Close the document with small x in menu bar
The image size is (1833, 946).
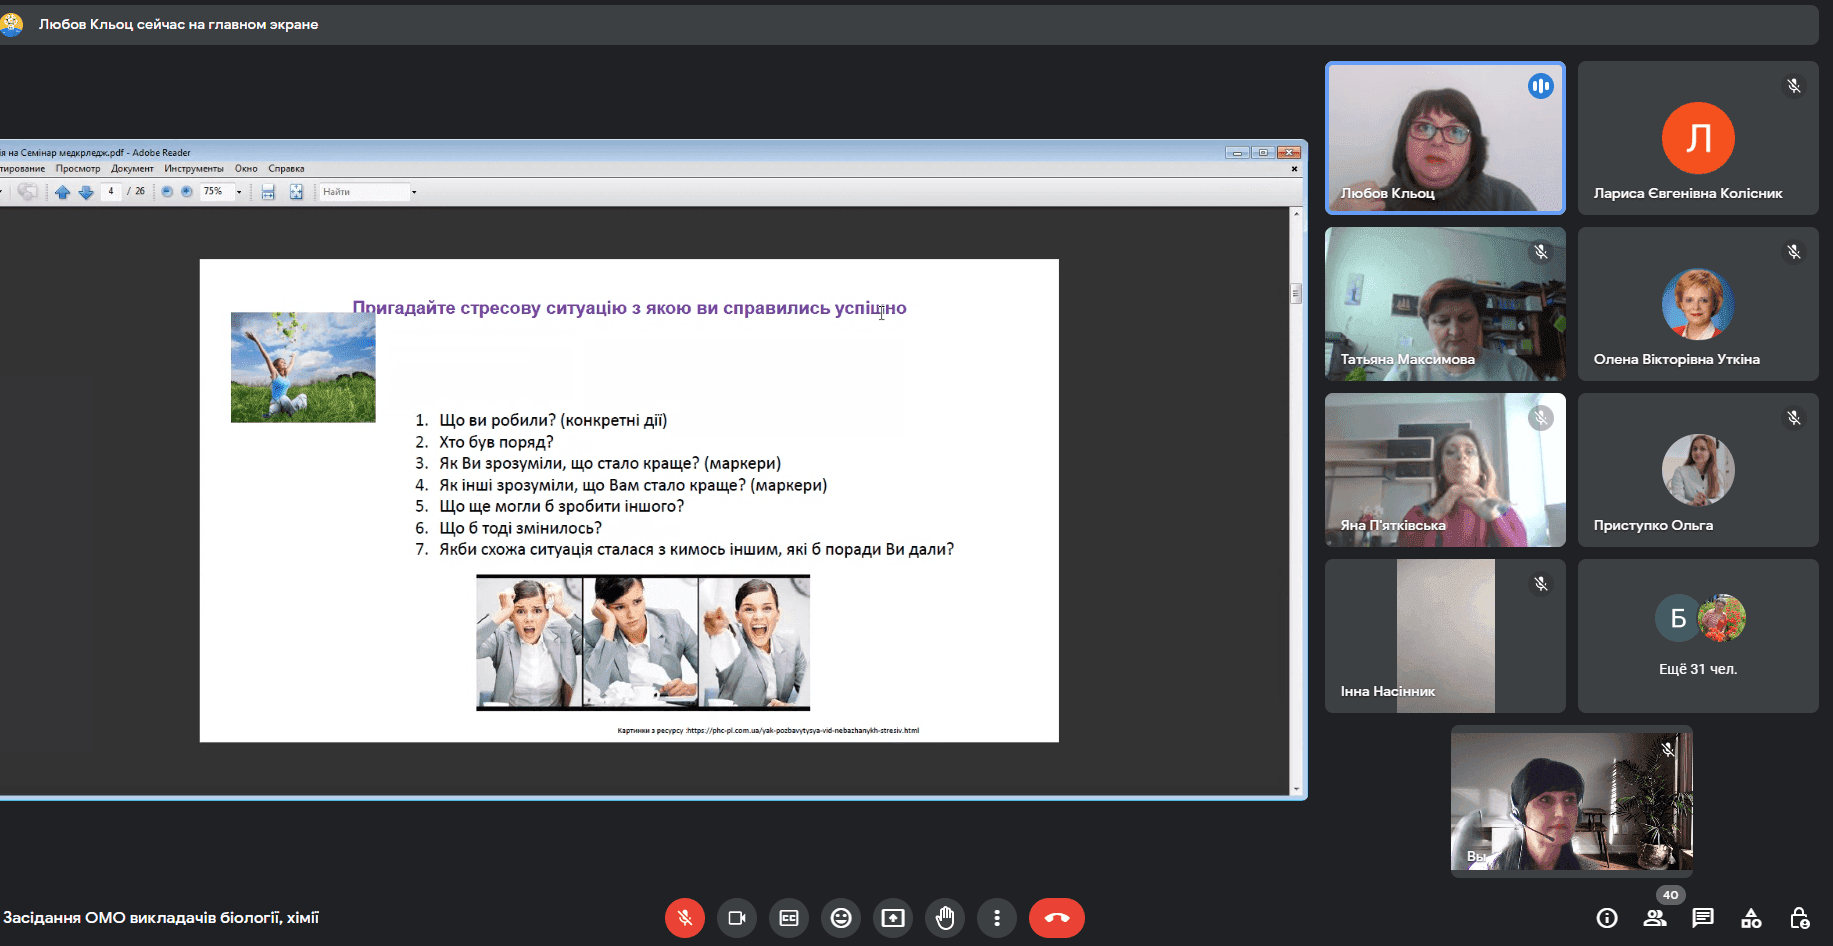pyautogui.click(x=1294, y=169)
